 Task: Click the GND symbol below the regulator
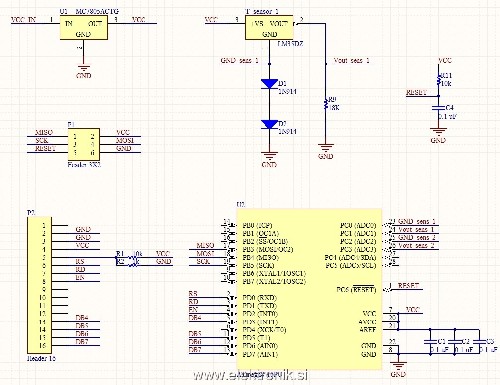pos(84,68)
